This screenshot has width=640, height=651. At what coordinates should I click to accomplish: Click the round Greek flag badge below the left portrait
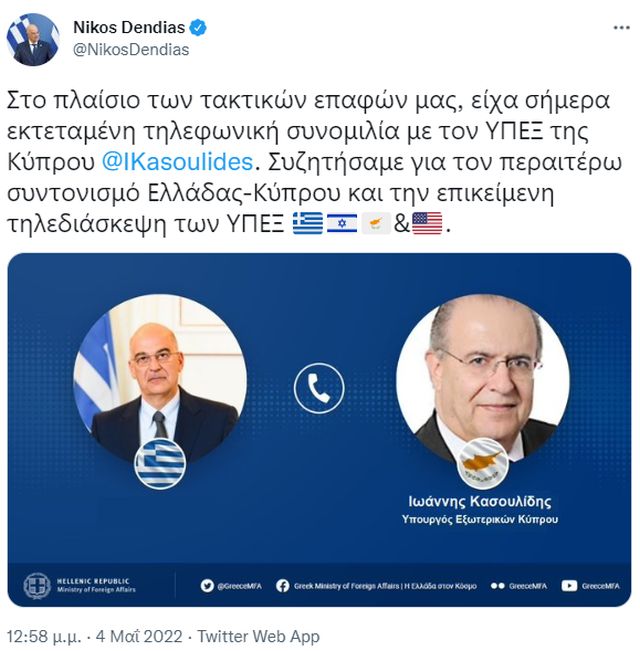pyautogui.click(x=160, y=464)
